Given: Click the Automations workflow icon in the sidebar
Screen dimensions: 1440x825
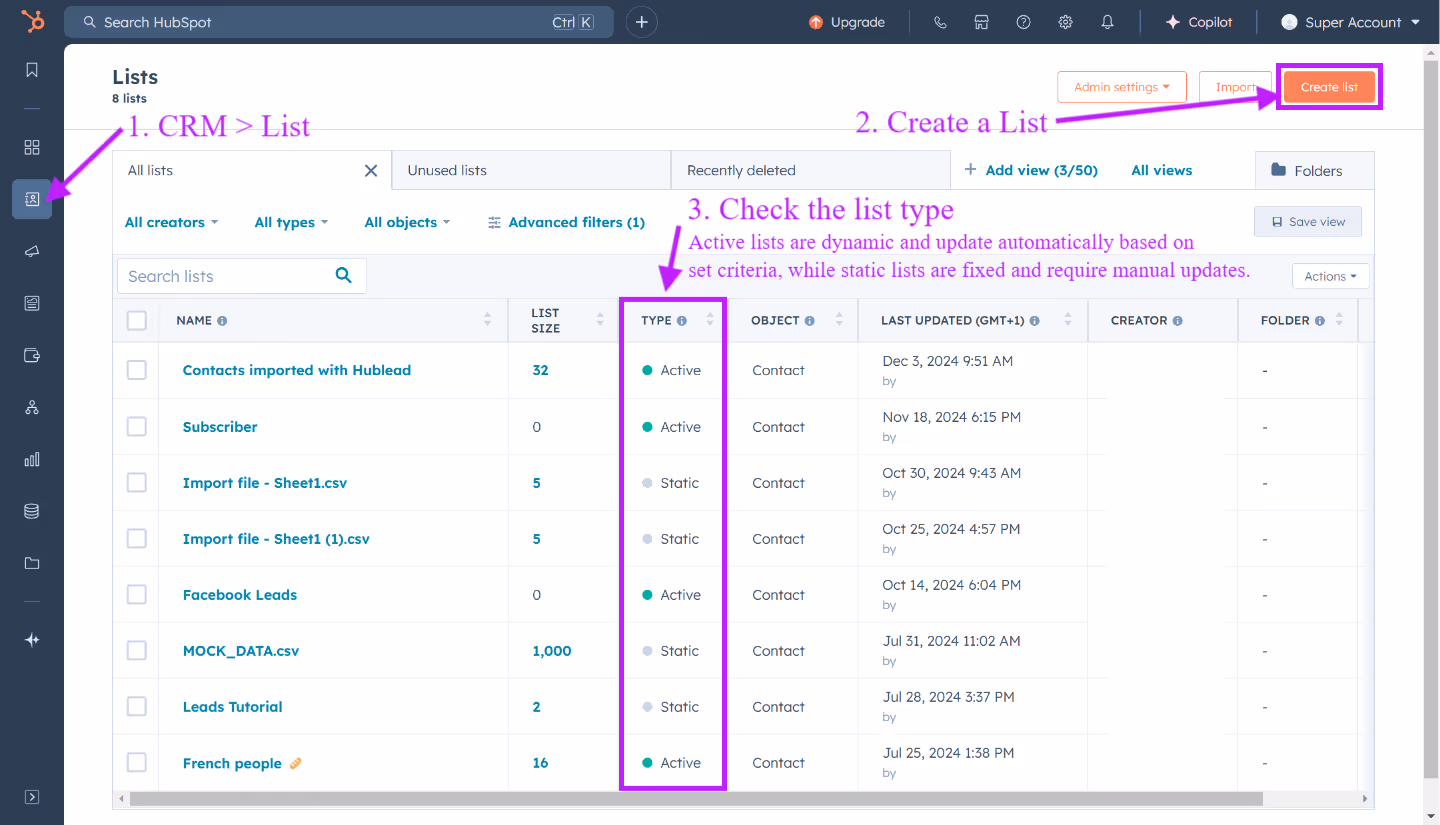Looking at the screenshot, I should click(31, 407).
